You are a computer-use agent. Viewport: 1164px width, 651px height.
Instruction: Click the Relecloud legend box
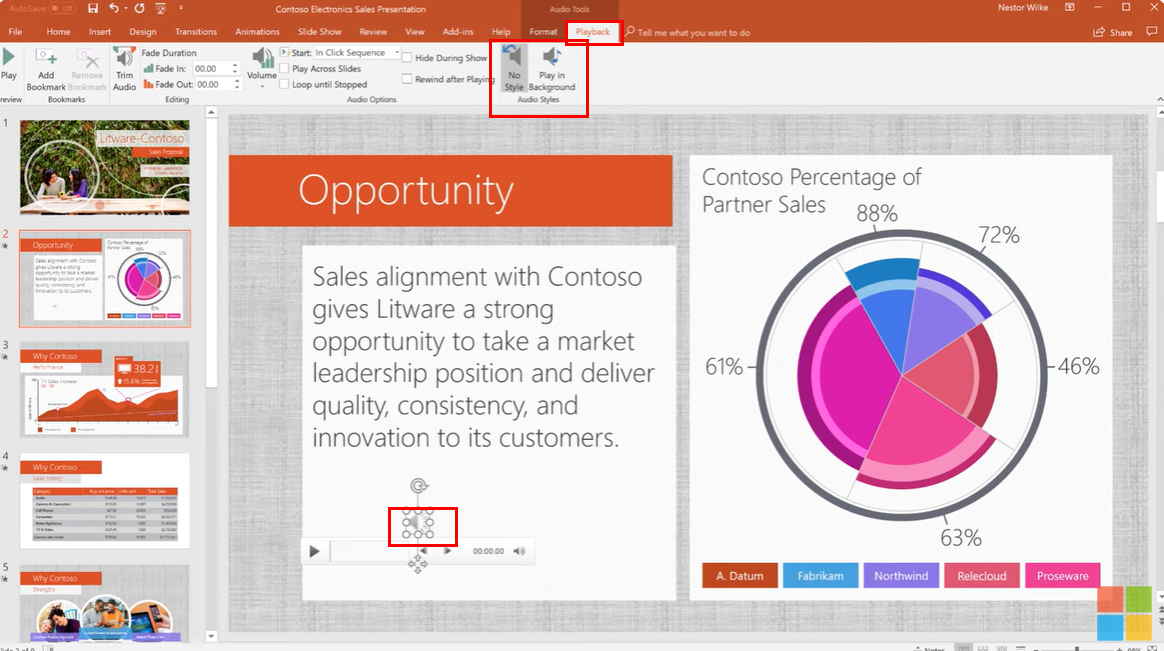[x=981, y=575]
